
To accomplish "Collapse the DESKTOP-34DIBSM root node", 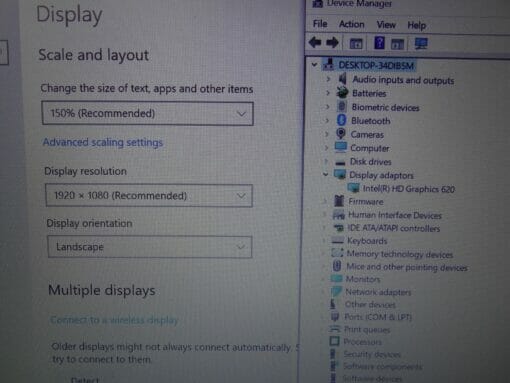I will [x=314, y=64].
